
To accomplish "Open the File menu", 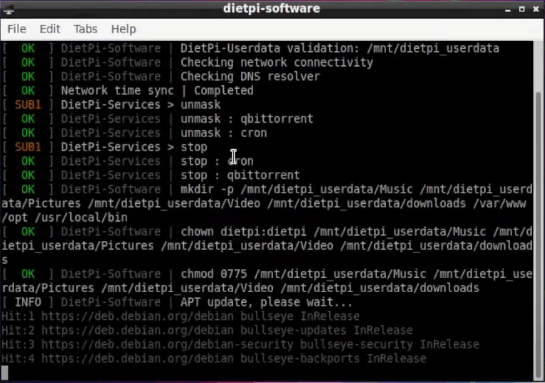I will click(17, 29).
